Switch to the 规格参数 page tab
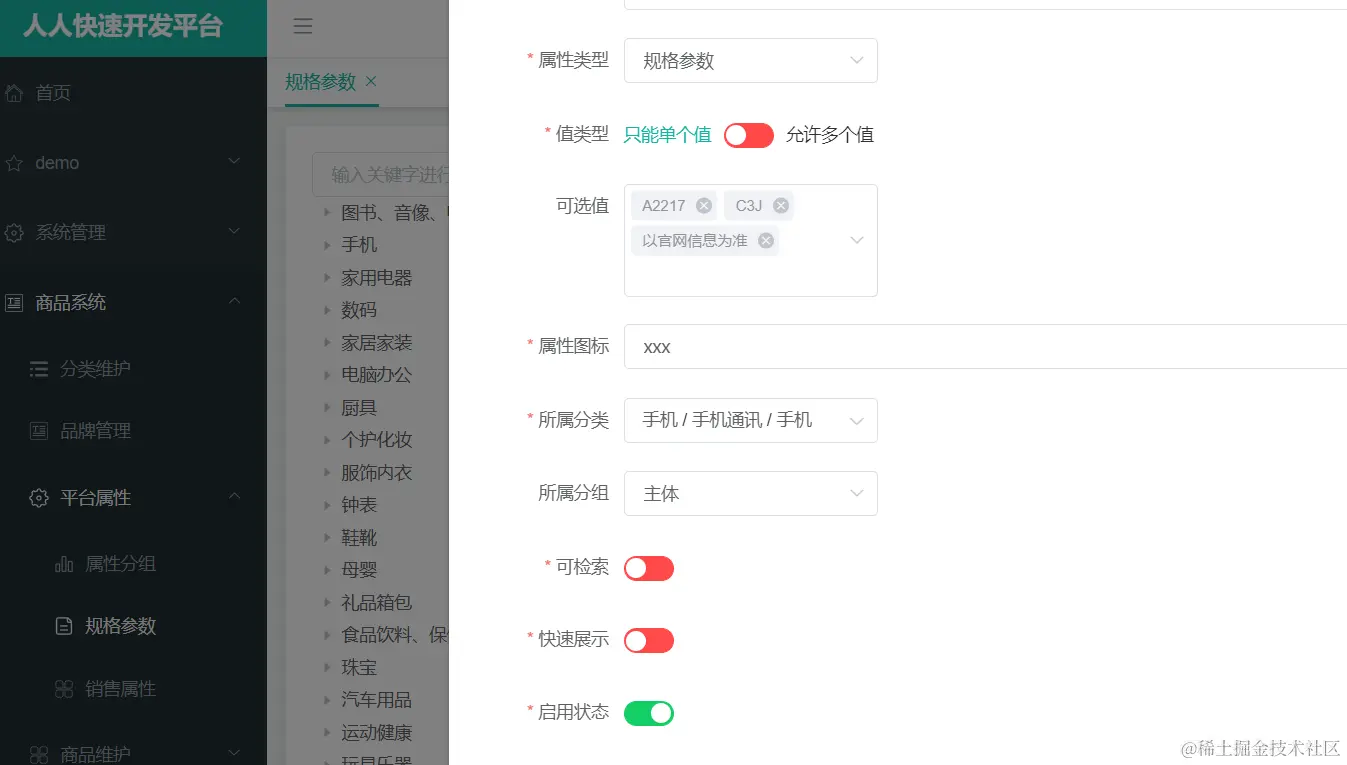Viewport: 1347px width, 765px height. coord(320,82)
